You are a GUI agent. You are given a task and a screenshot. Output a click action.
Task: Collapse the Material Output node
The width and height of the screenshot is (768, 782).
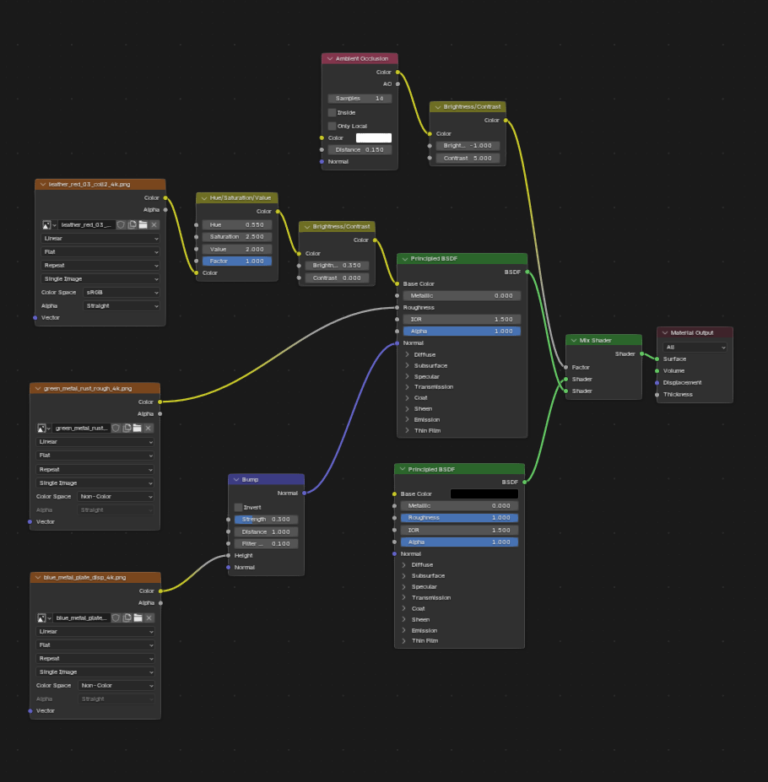point(665,333)
